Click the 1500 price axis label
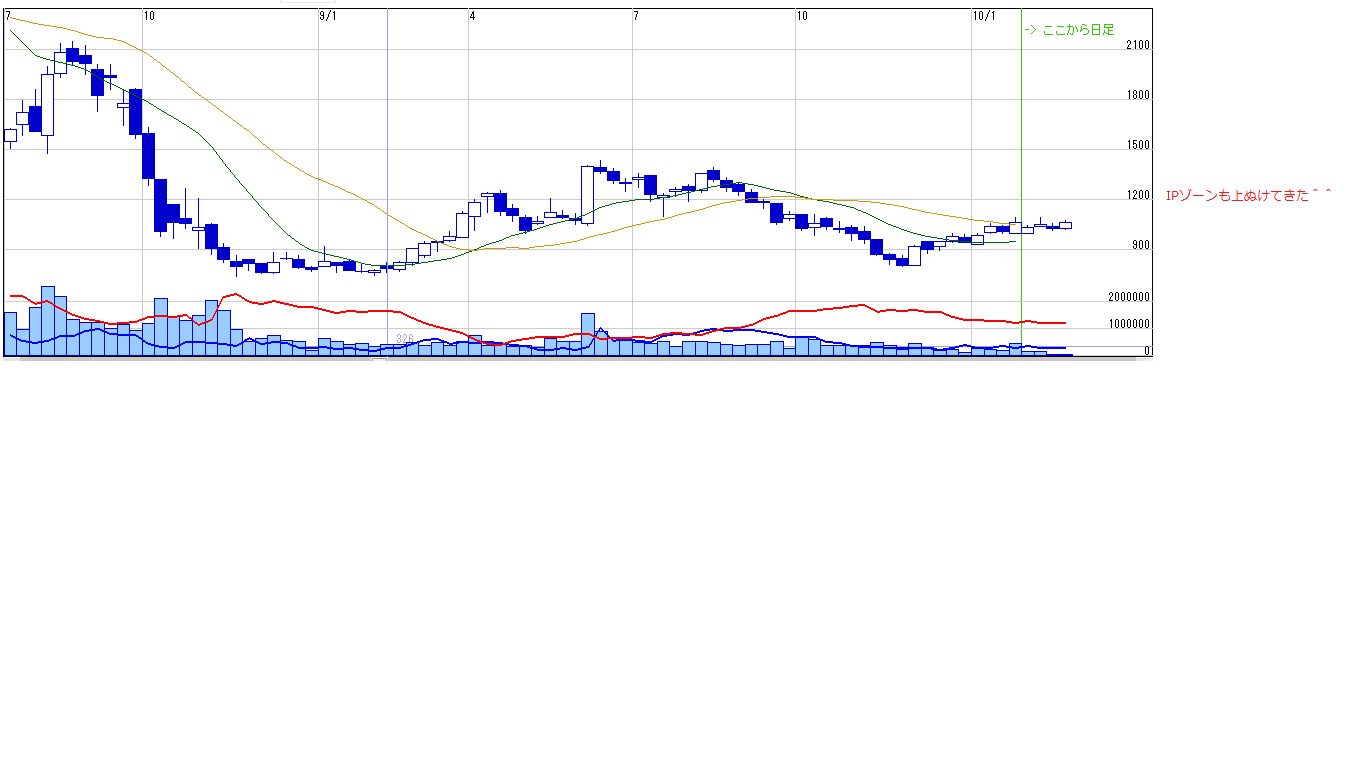The image size is (1366, 768). point(1137,146)
